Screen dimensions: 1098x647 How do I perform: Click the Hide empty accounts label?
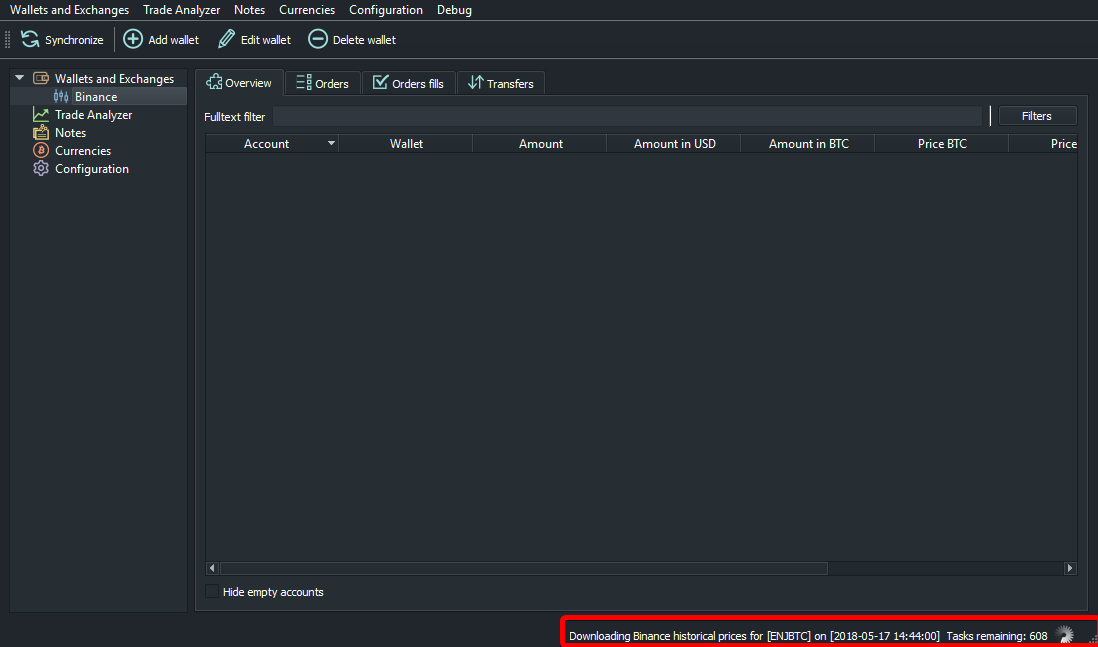point(273,592)
